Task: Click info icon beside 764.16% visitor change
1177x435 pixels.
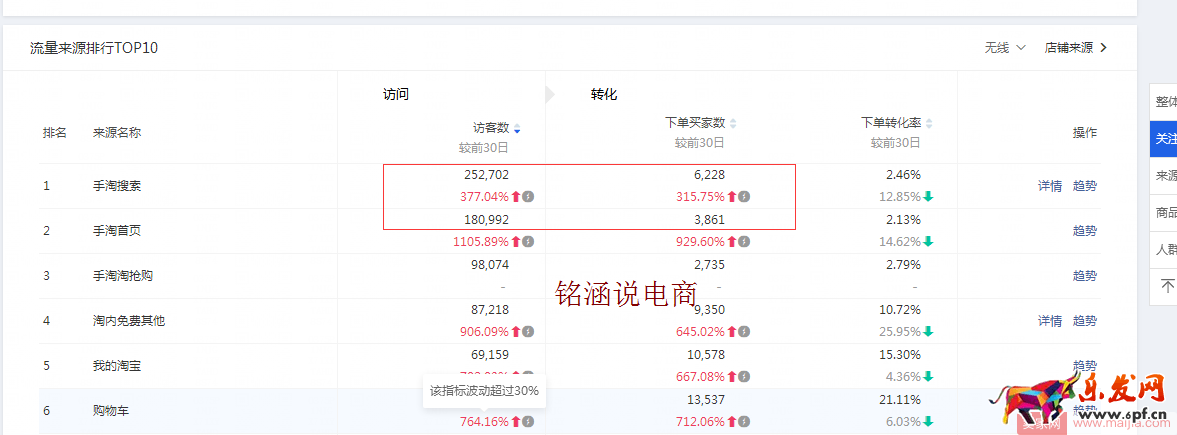Action: click(x=528, y=422)
